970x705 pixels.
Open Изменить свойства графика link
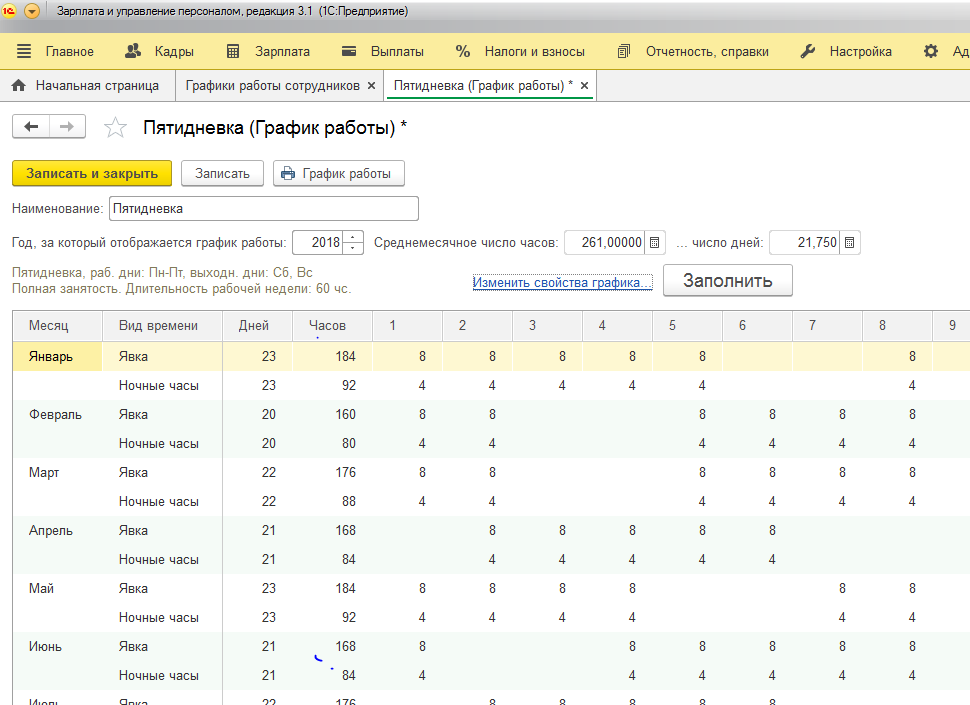click(562, 283)
